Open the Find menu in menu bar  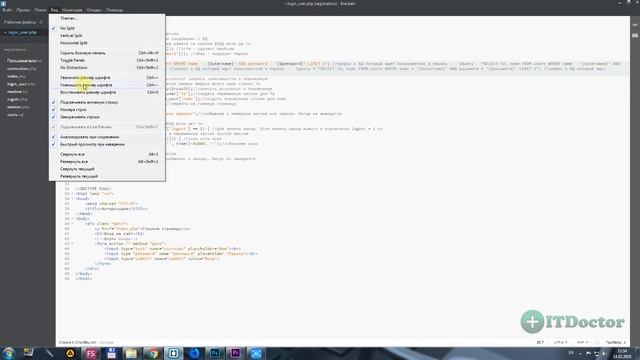coord(40,10)
